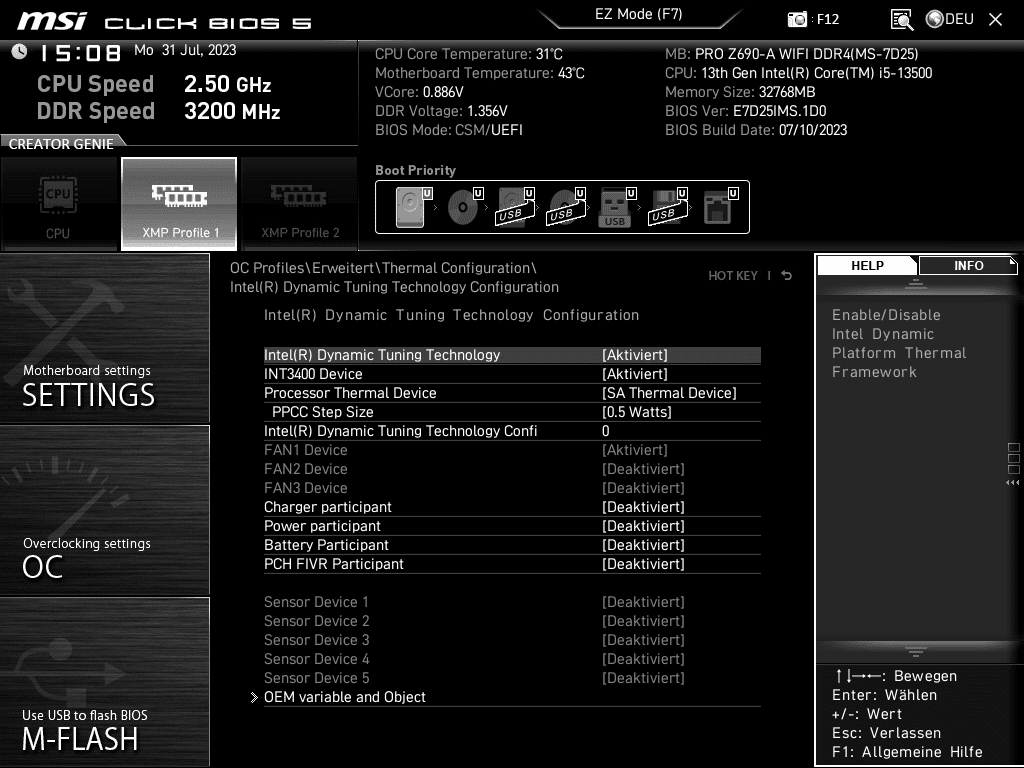Toggle XMP Profile 1 tile

click(179, 204)
